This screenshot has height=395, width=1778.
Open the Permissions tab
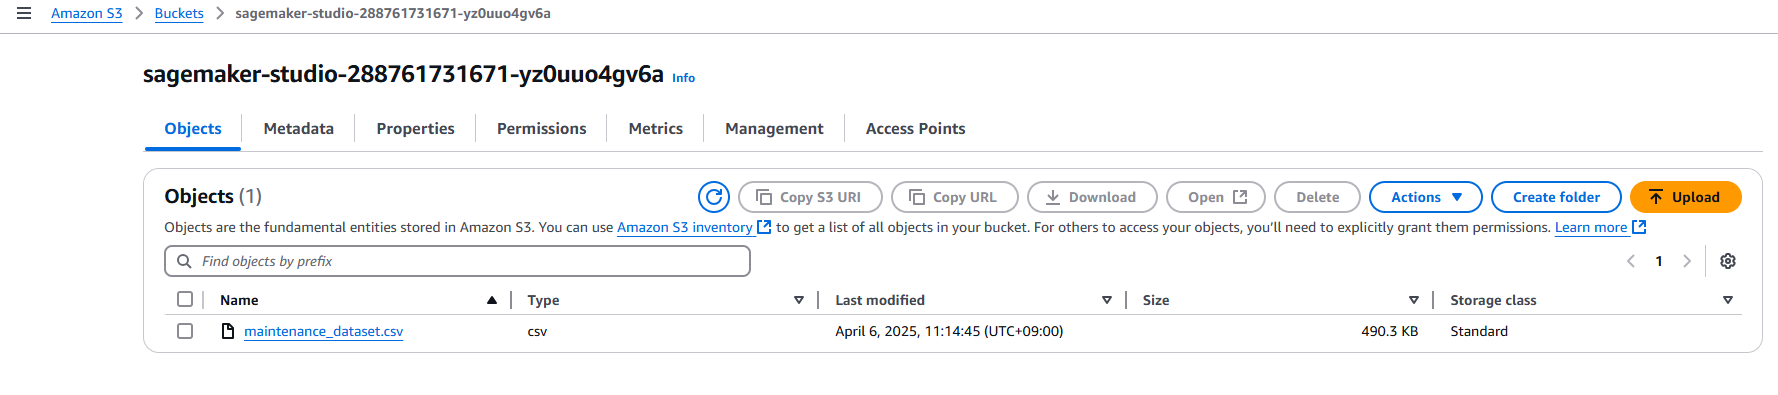click(542, 129)
